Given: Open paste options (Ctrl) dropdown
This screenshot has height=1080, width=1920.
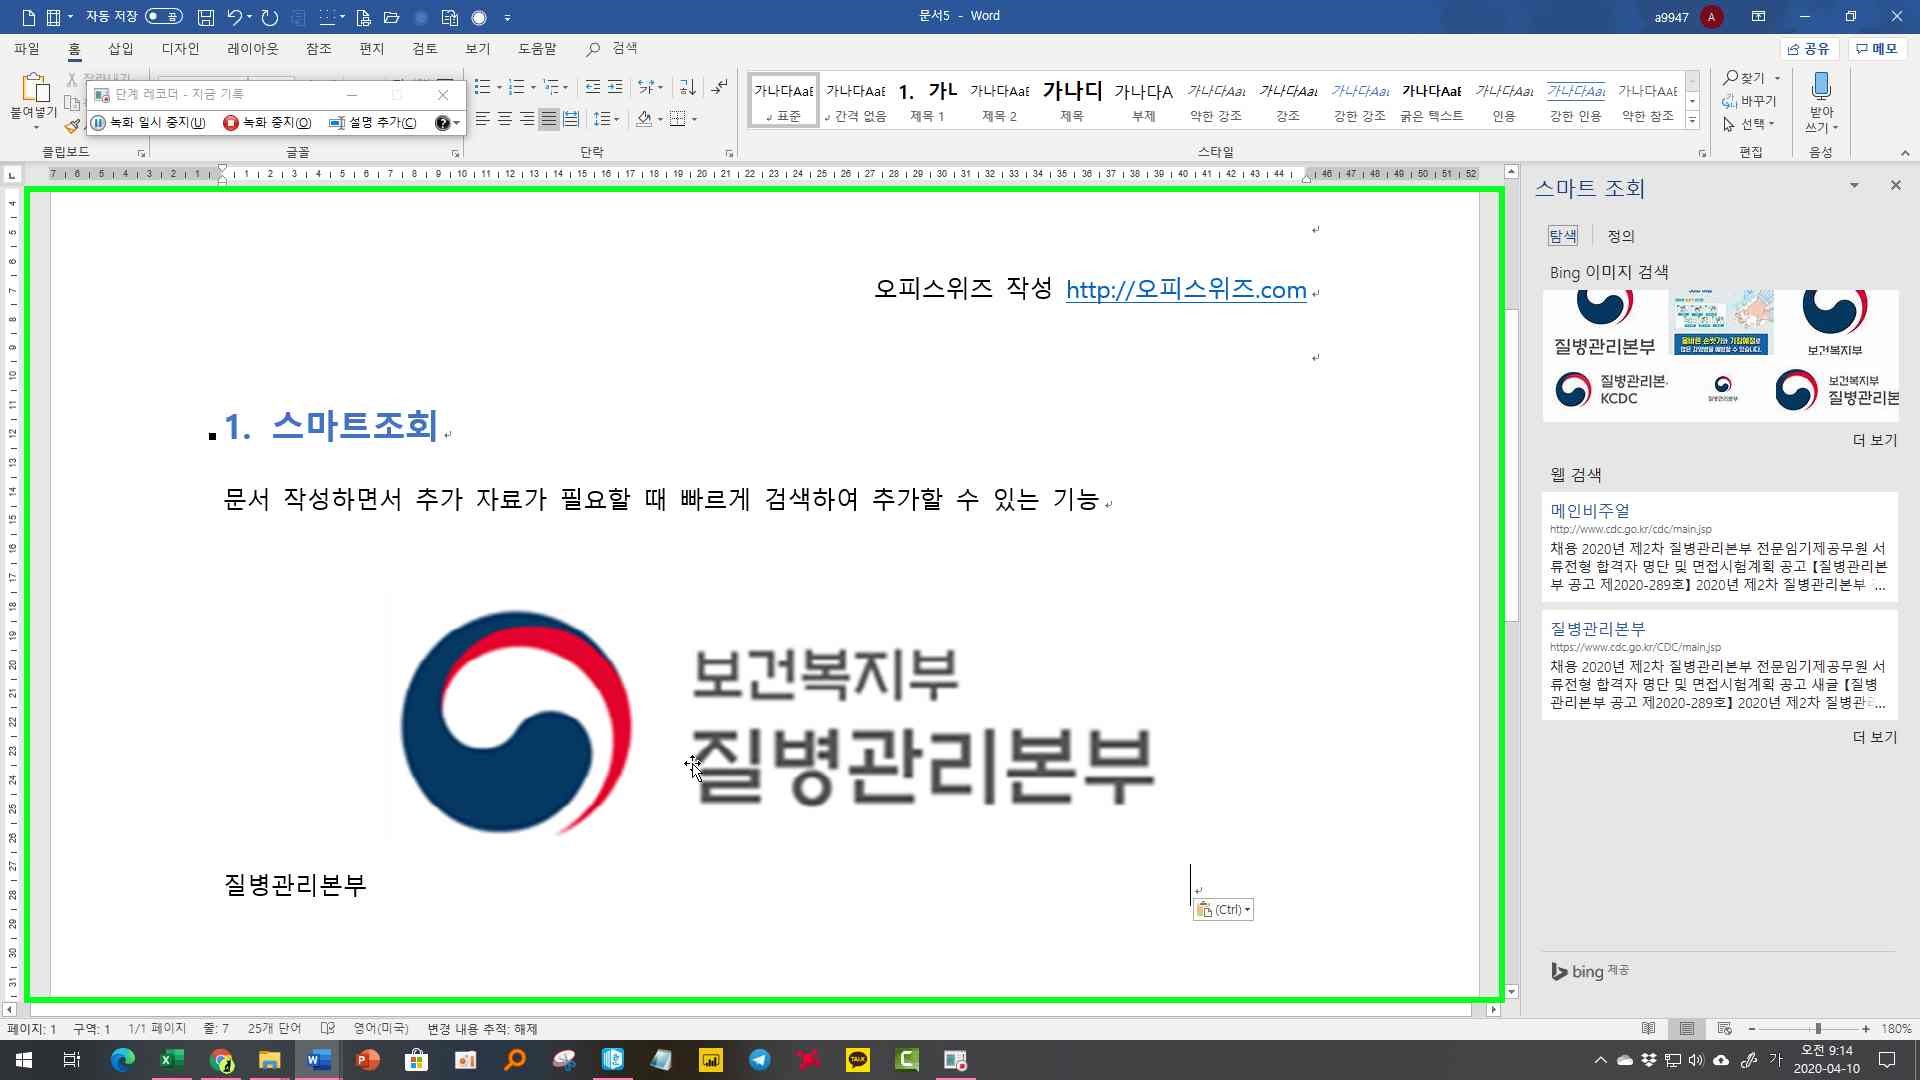Looking at the screenshot, I should (x=1223, y=909).
